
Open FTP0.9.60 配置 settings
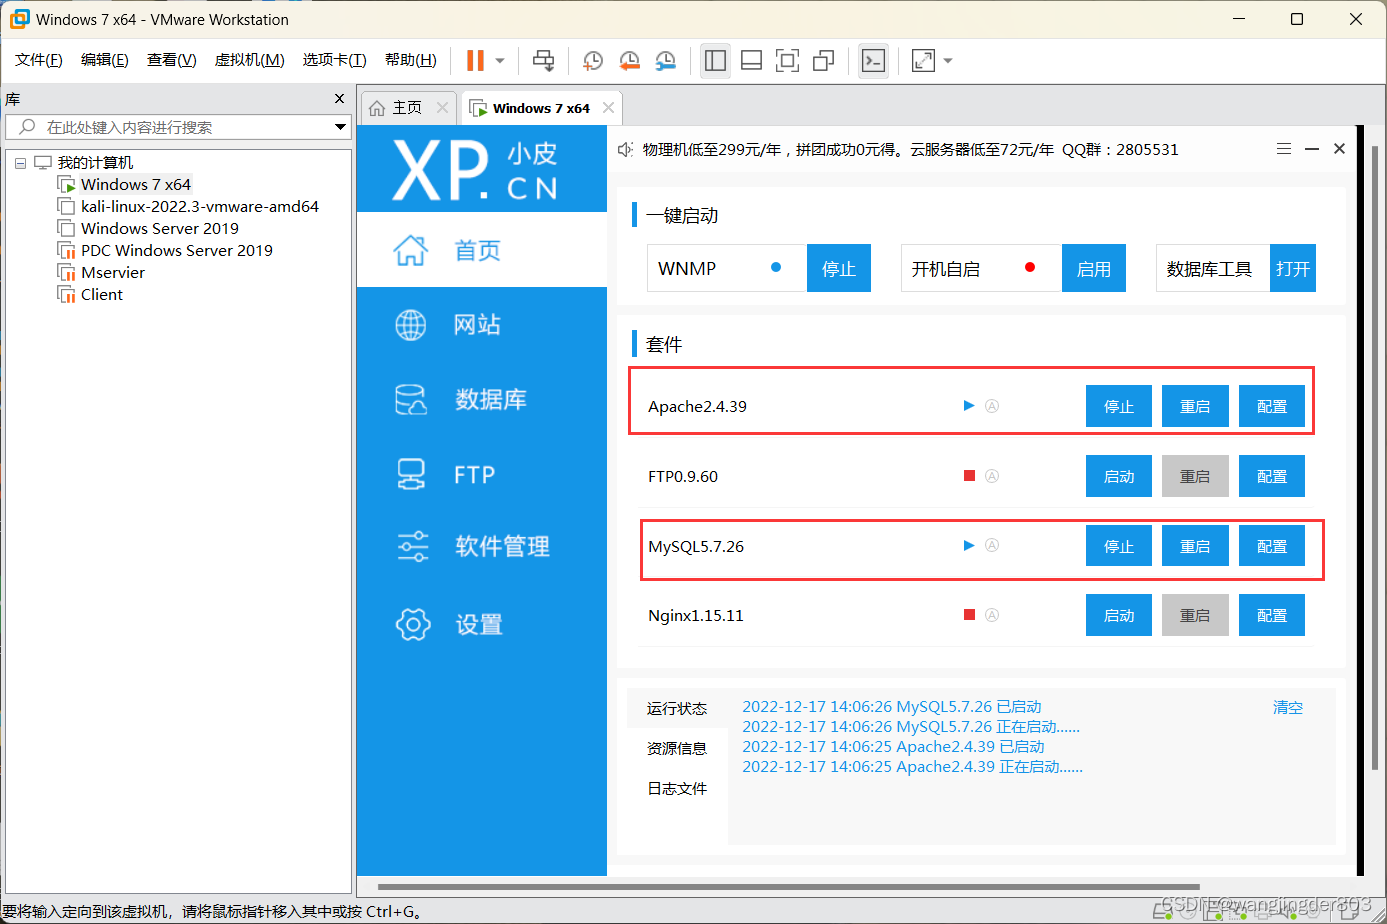point(1272,476)
